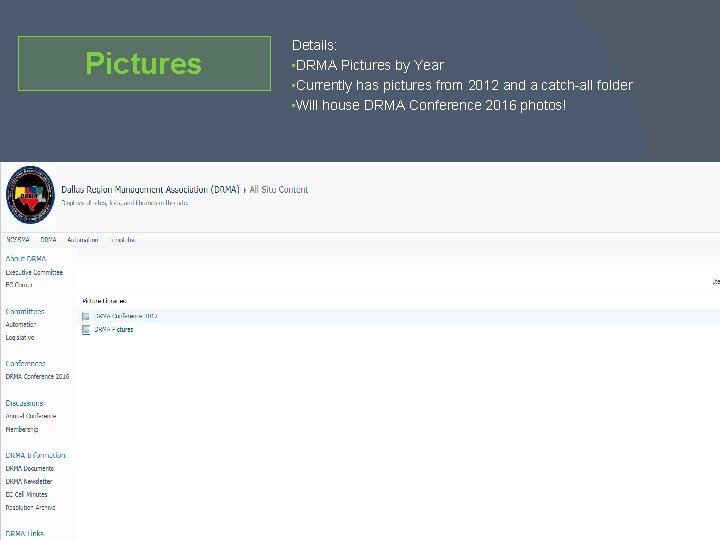Open the DRMA top navigation tab
The image size is (720, 540).
[48, 240]
